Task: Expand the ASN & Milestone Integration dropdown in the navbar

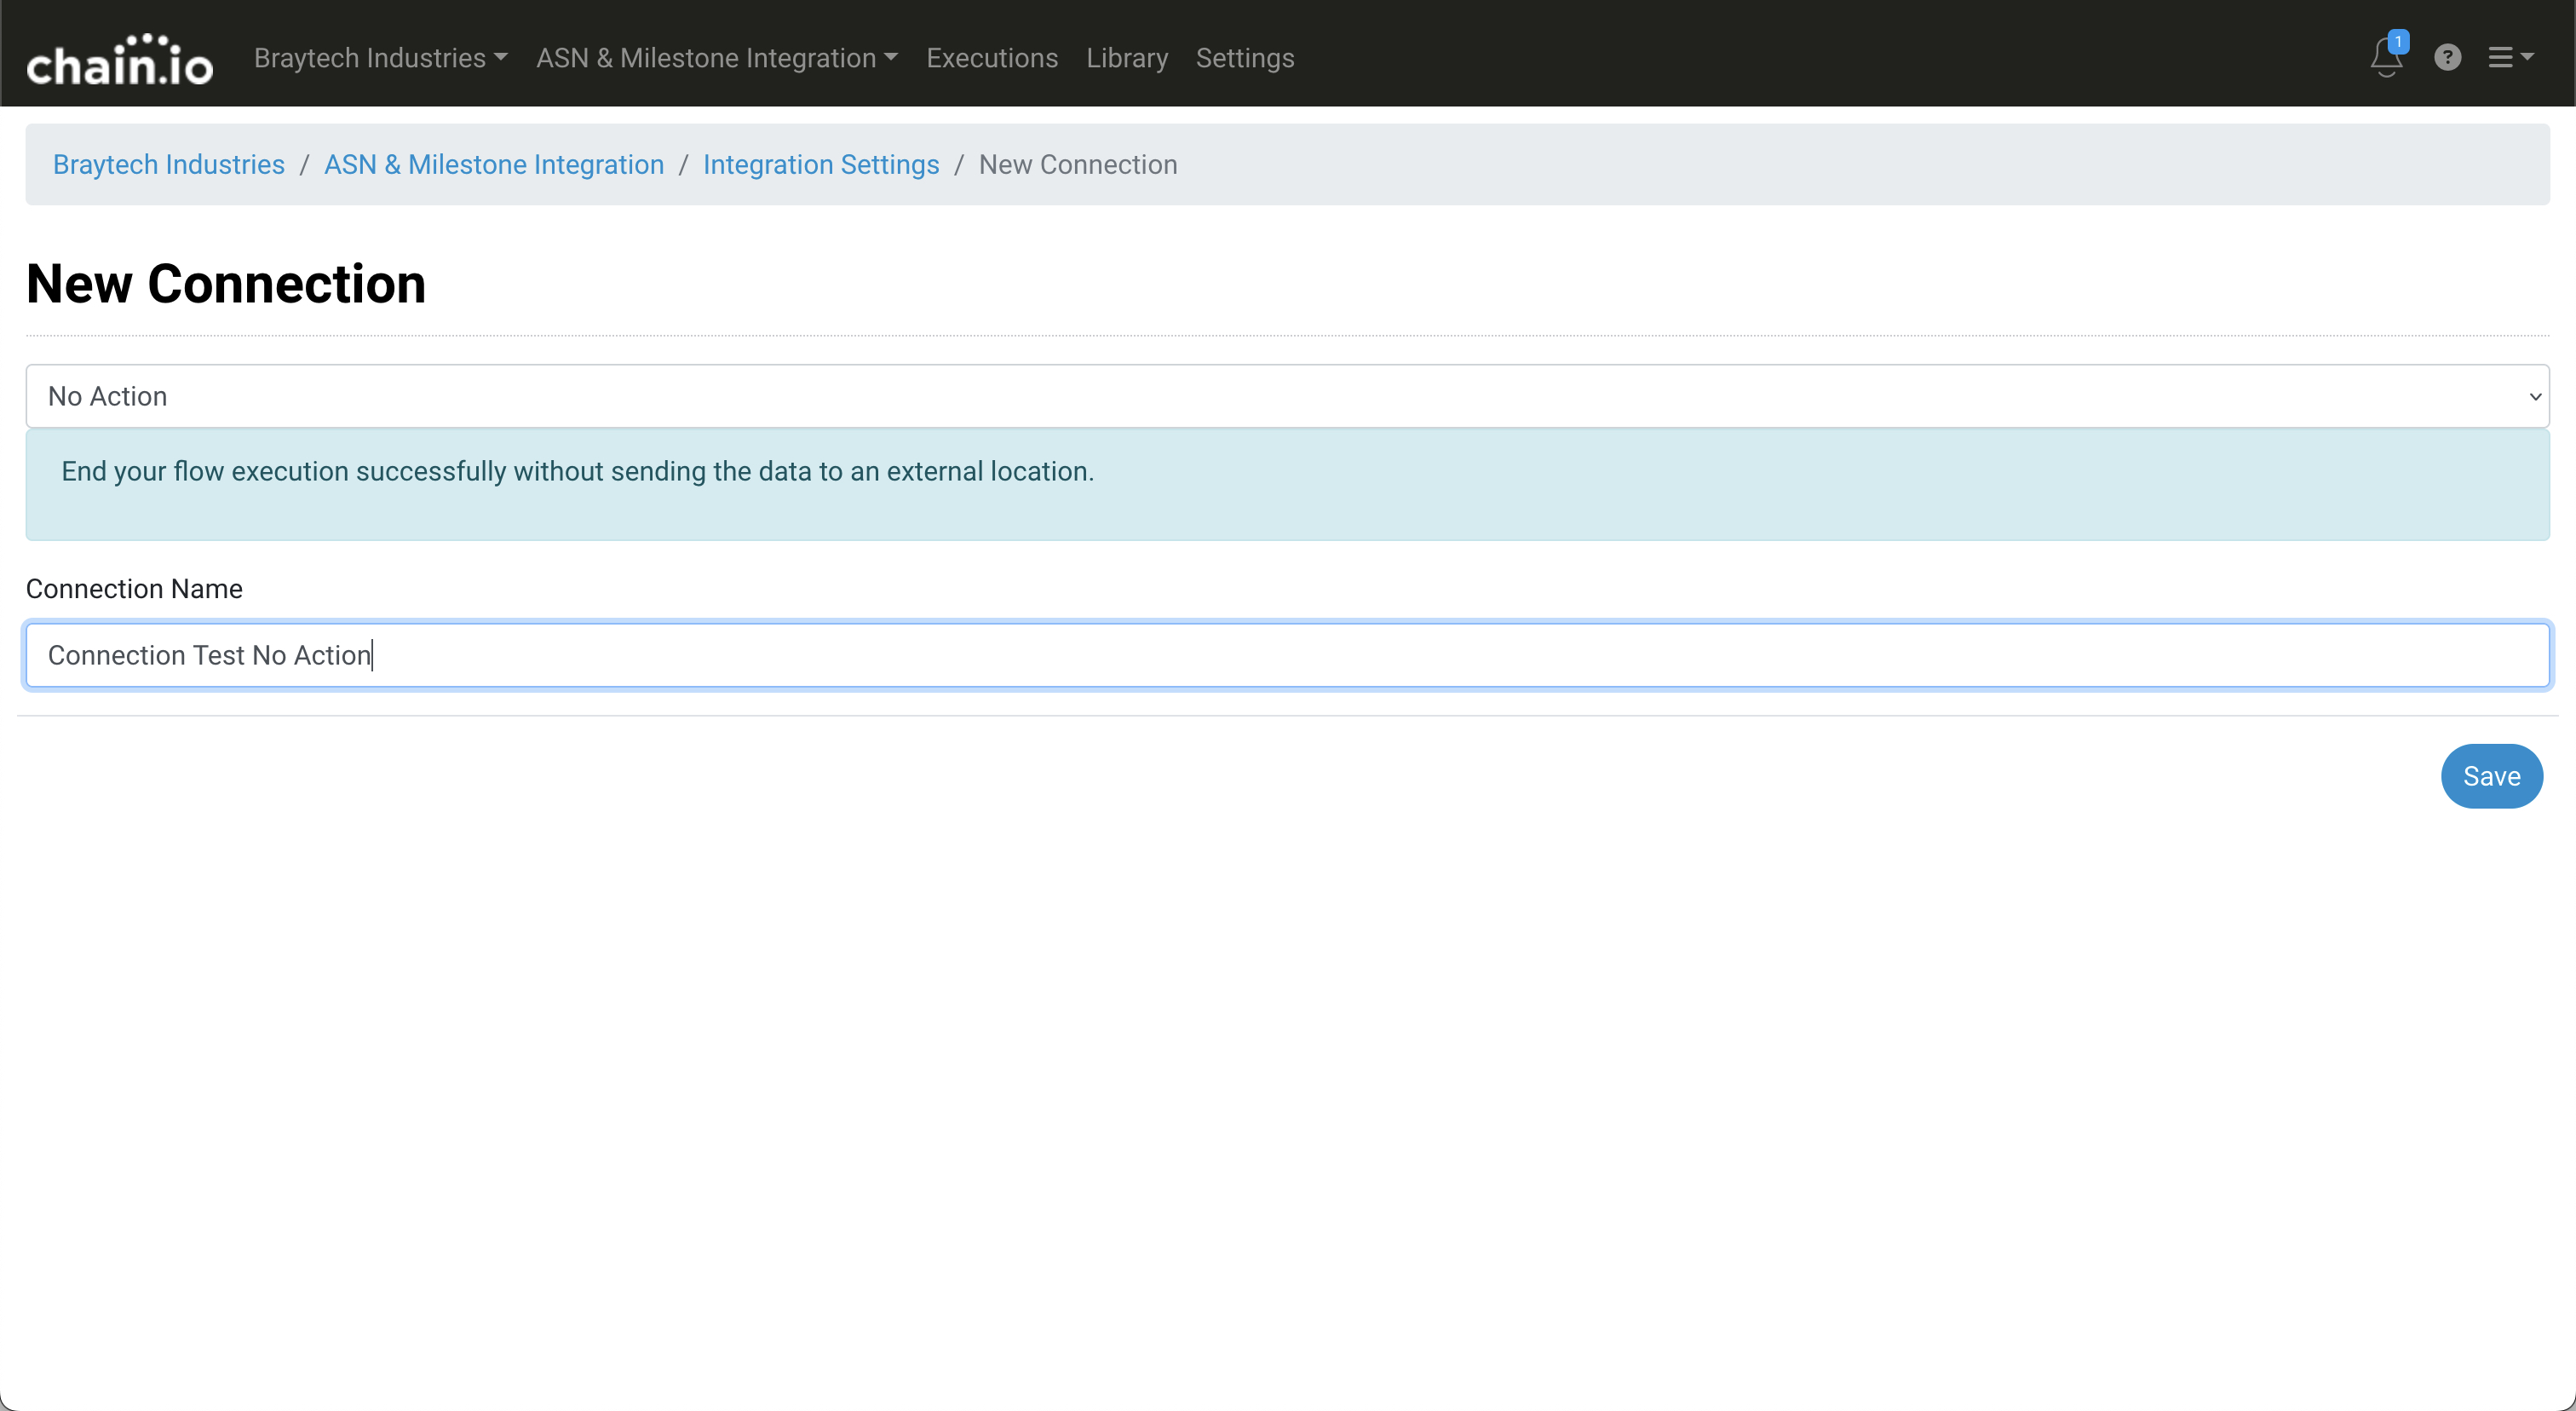Action: 716,58
